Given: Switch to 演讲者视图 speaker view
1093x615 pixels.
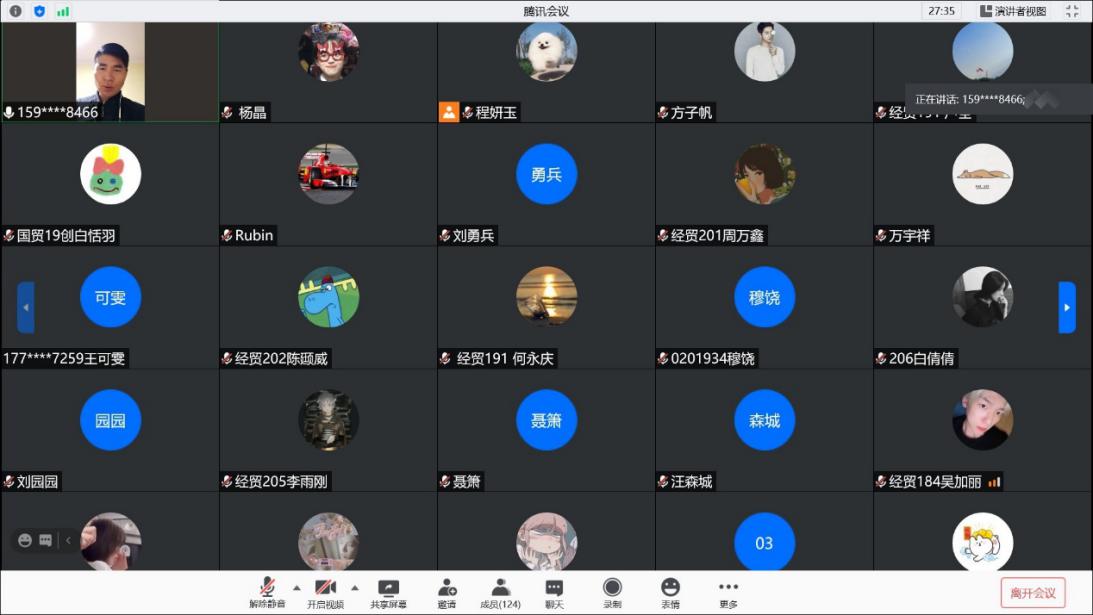Looking at the screenshot, I should [x=1013, y=11].
